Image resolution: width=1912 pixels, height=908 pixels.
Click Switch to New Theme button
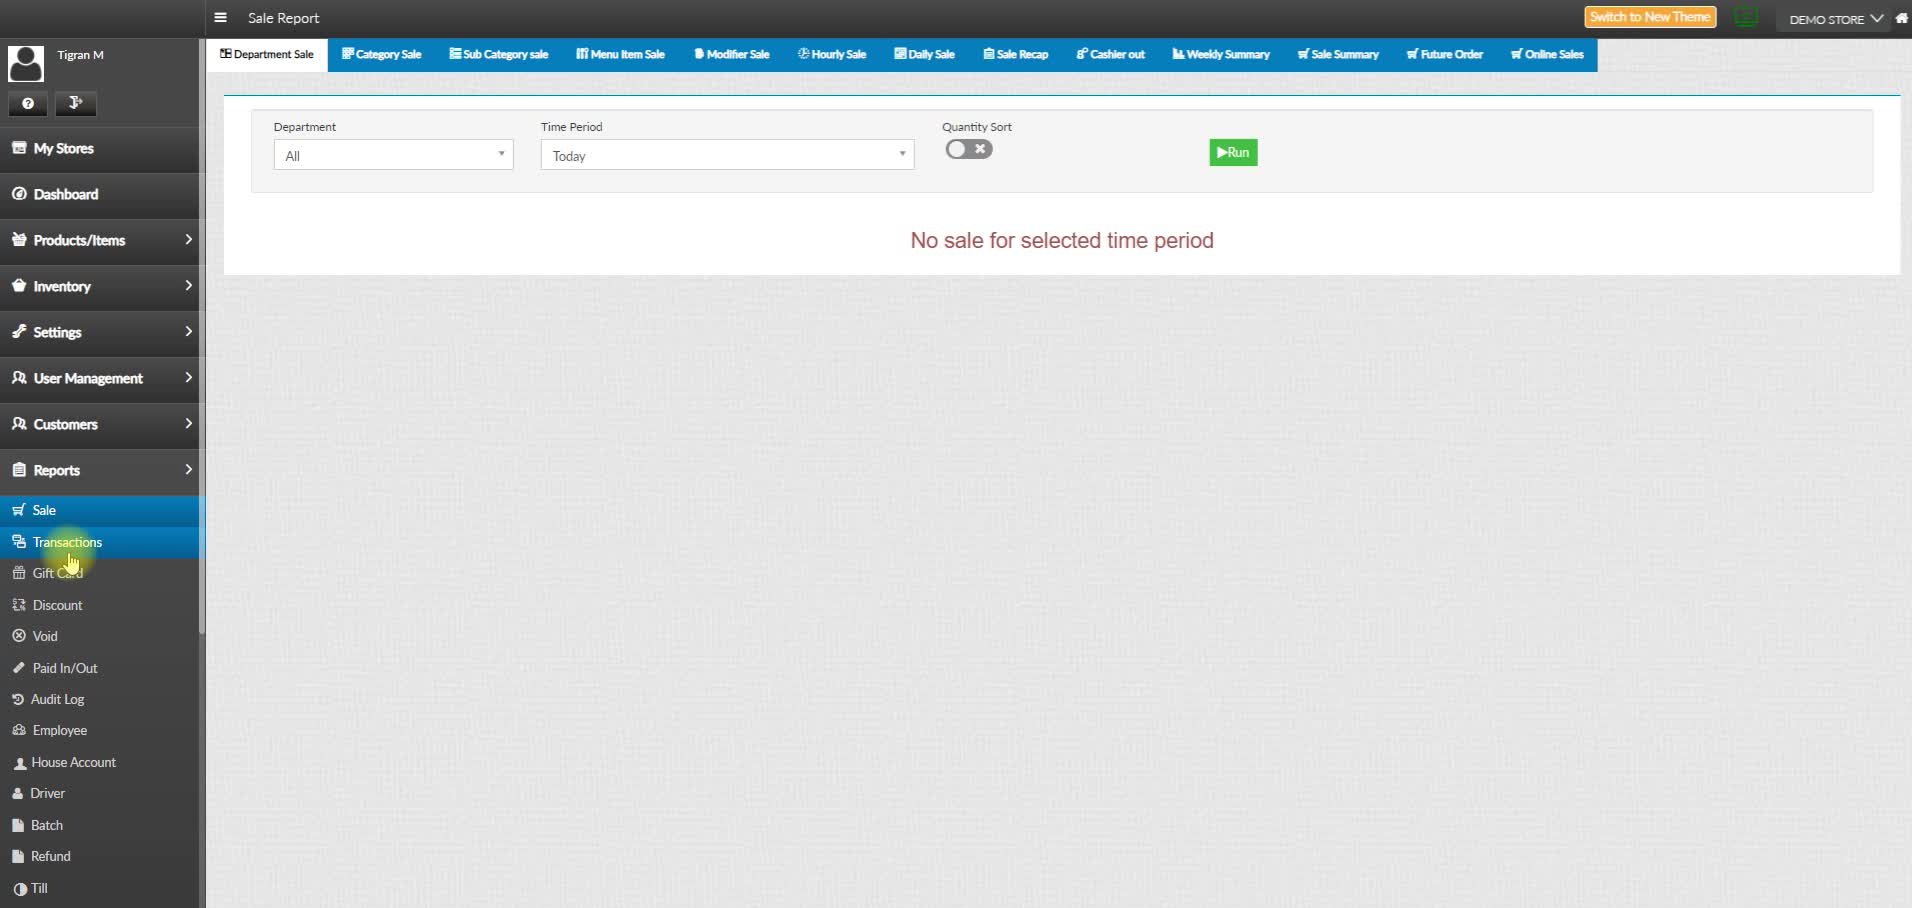1649,17
